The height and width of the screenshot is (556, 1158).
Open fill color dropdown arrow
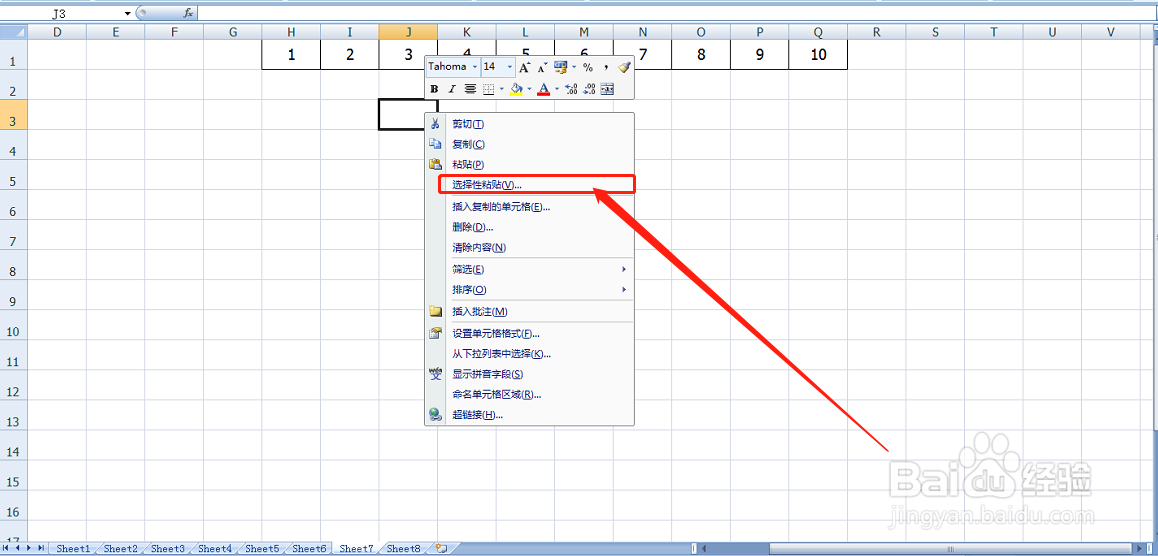529,89
